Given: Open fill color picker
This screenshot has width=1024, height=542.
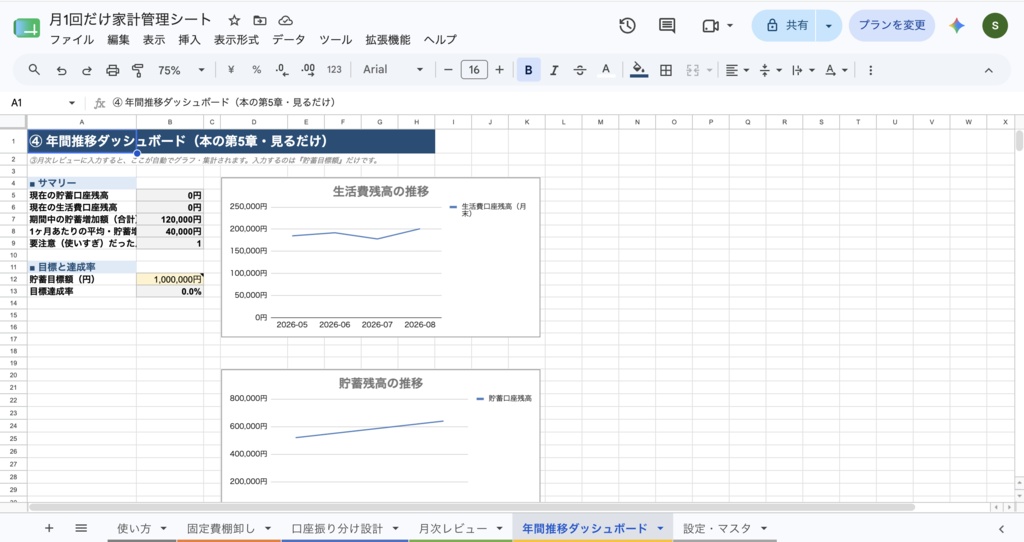Looking at the screenshot, I should [639, 70].
